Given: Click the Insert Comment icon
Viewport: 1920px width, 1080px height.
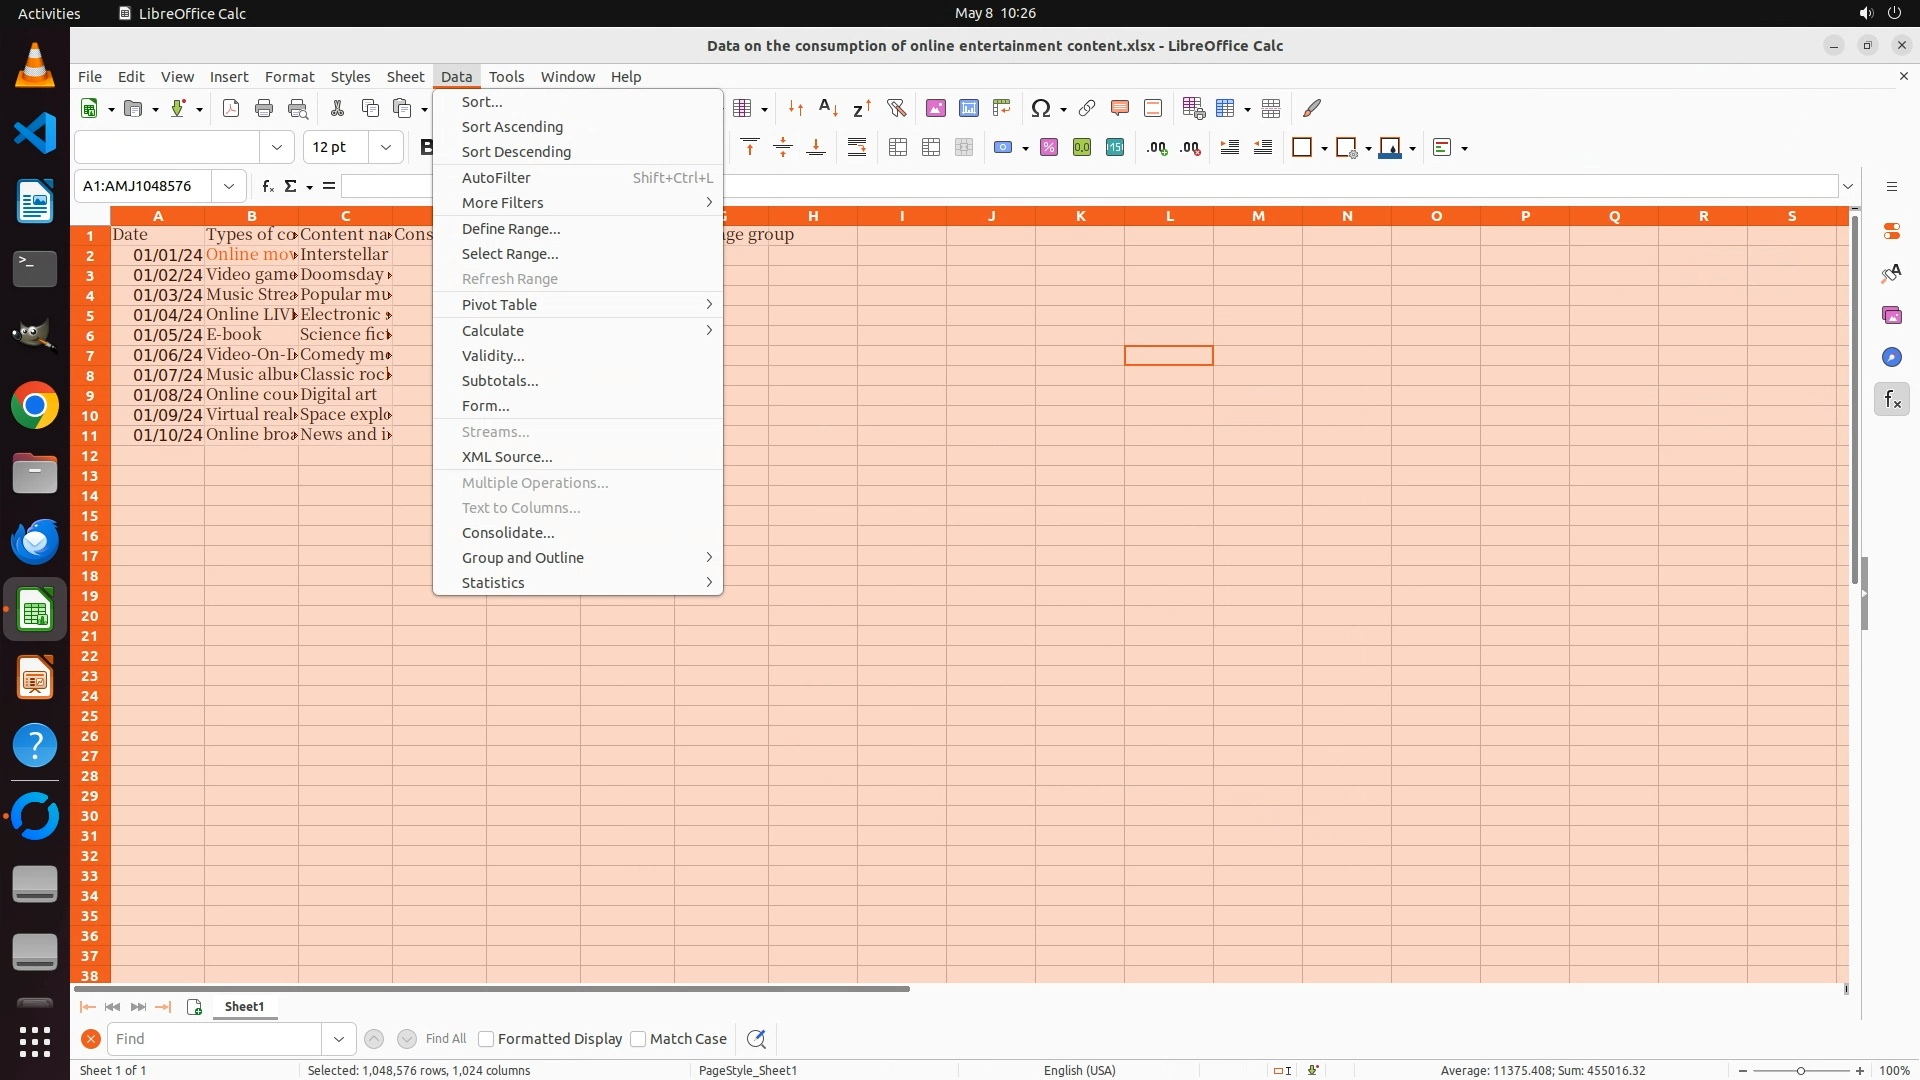Looking at the screenshot, I should [1119, 108].
